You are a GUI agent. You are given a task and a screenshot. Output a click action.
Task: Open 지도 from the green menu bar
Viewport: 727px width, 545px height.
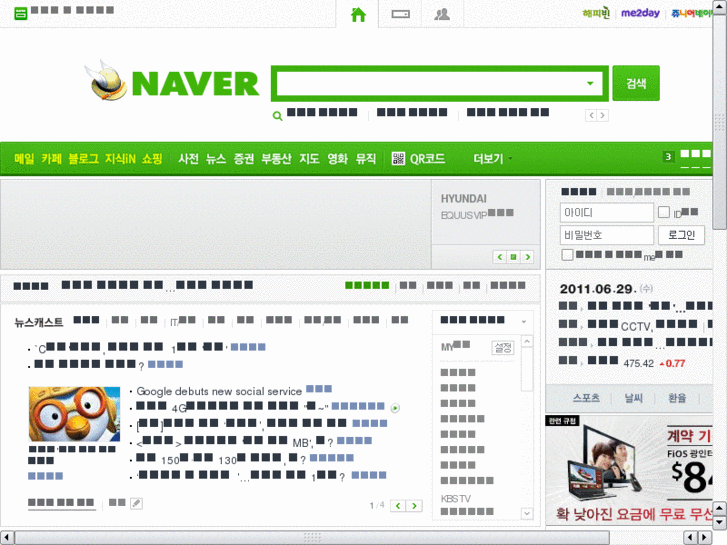click(309, 159)
